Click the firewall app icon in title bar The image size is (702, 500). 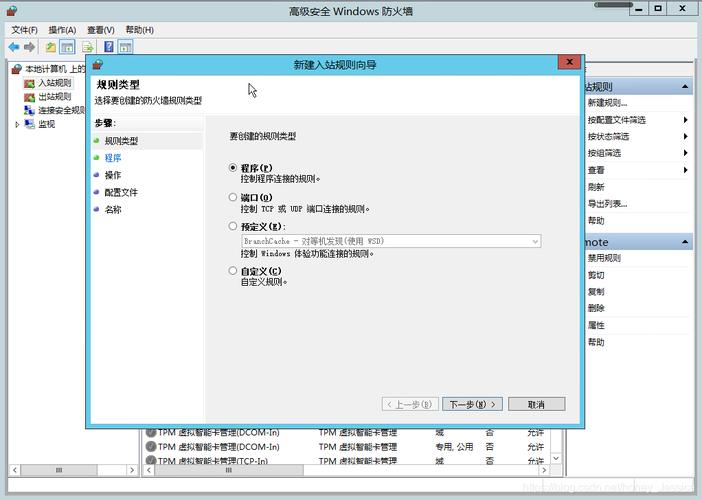pyautogui.click(x=12, y=11)
